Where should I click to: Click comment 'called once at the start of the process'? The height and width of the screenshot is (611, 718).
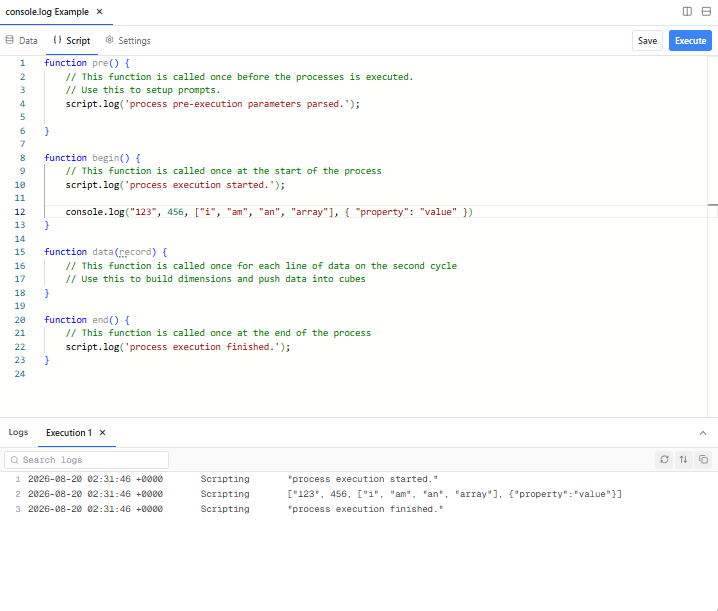[223, 171]
